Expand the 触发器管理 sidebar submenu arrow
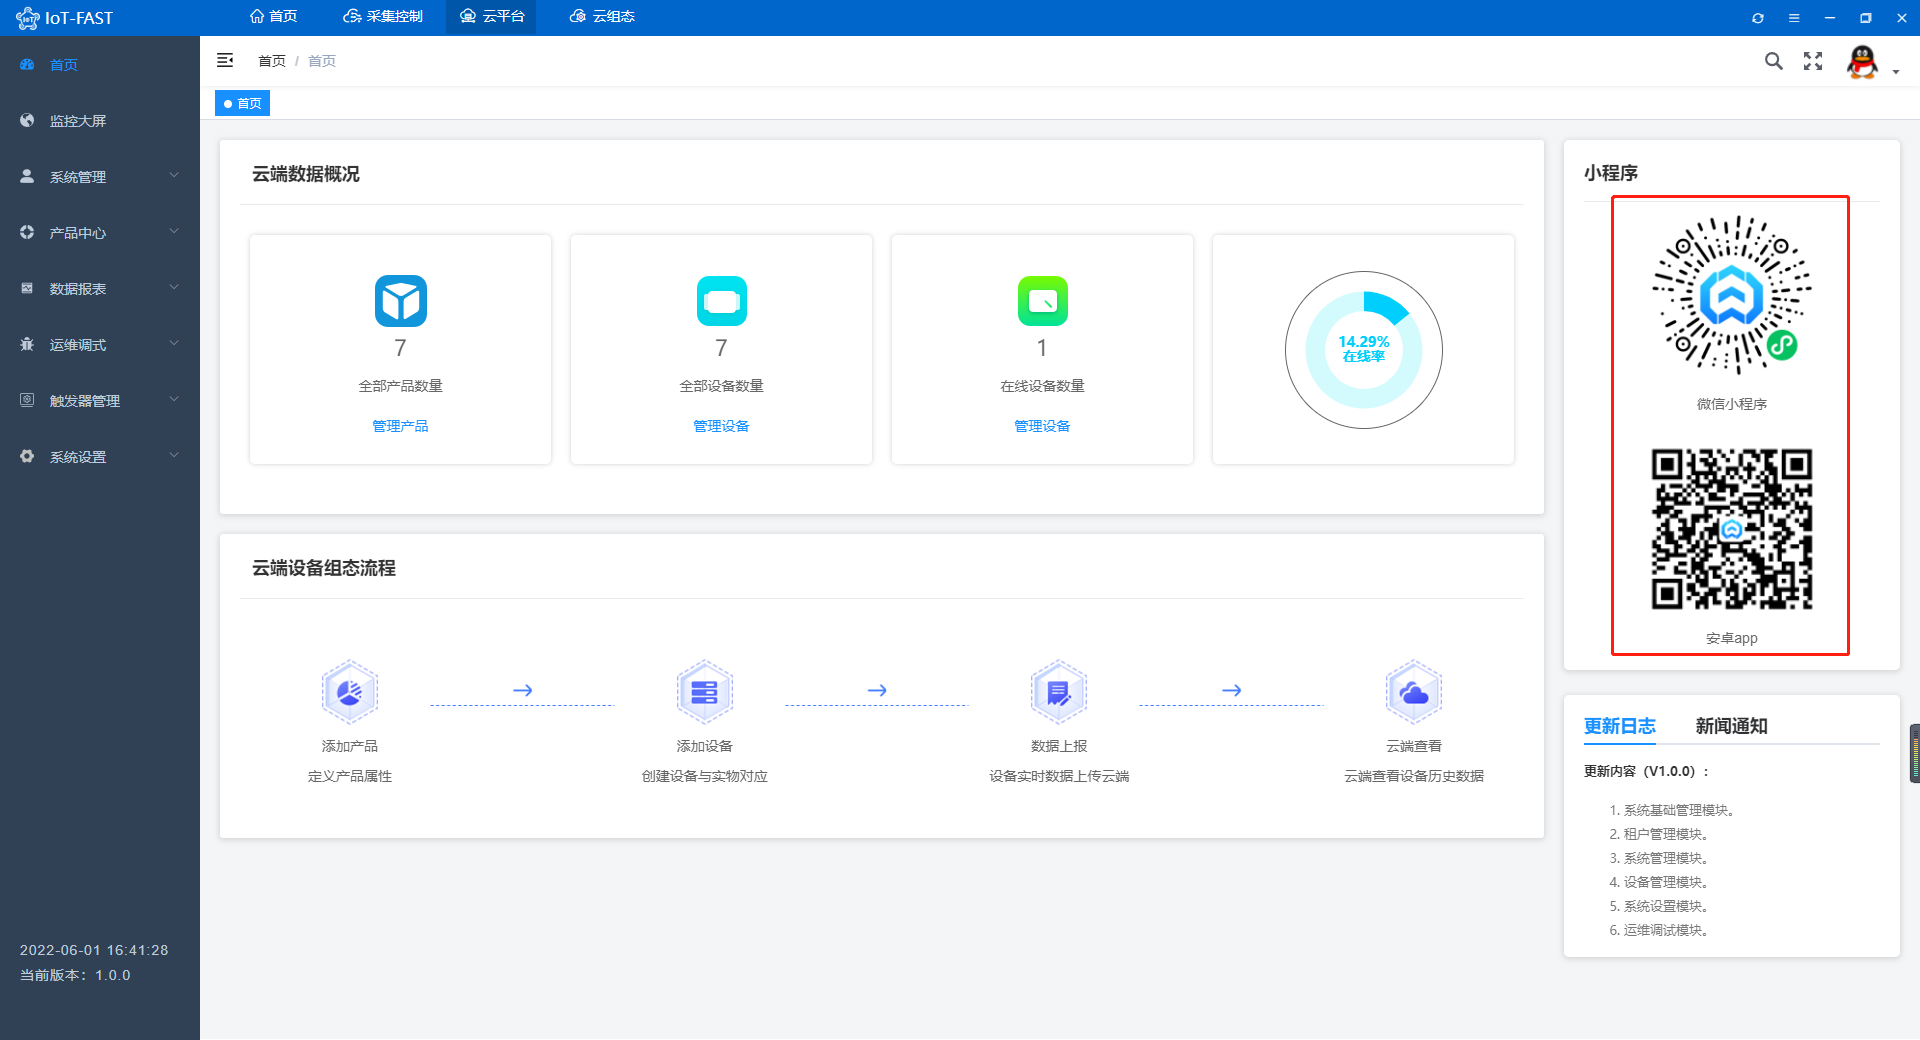The width and height of the screenshot is (1920, 1040). 174,399
